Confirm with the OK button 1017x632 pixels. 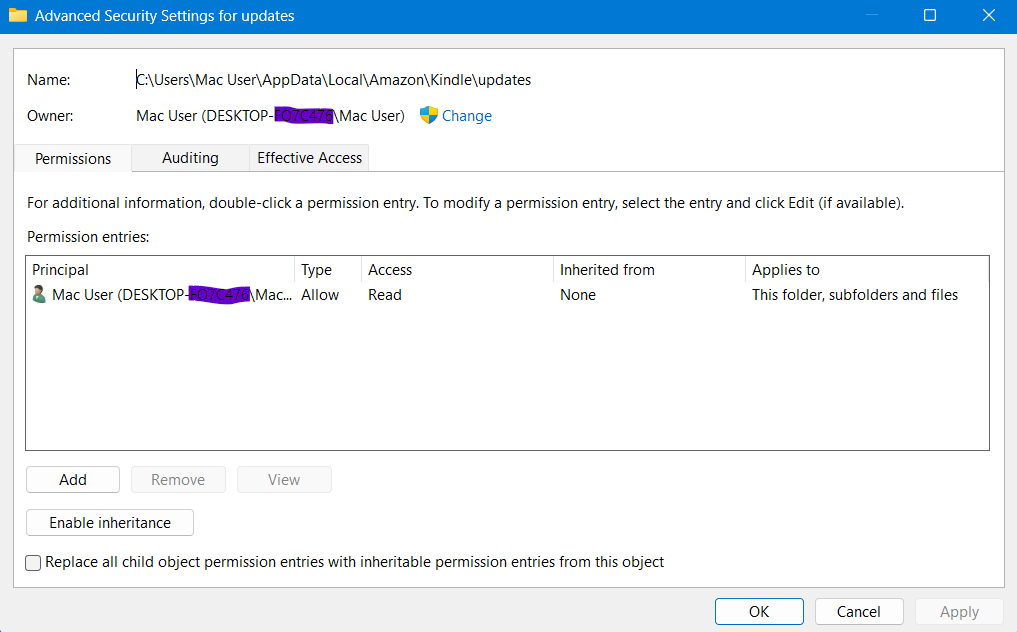point(759,612)
